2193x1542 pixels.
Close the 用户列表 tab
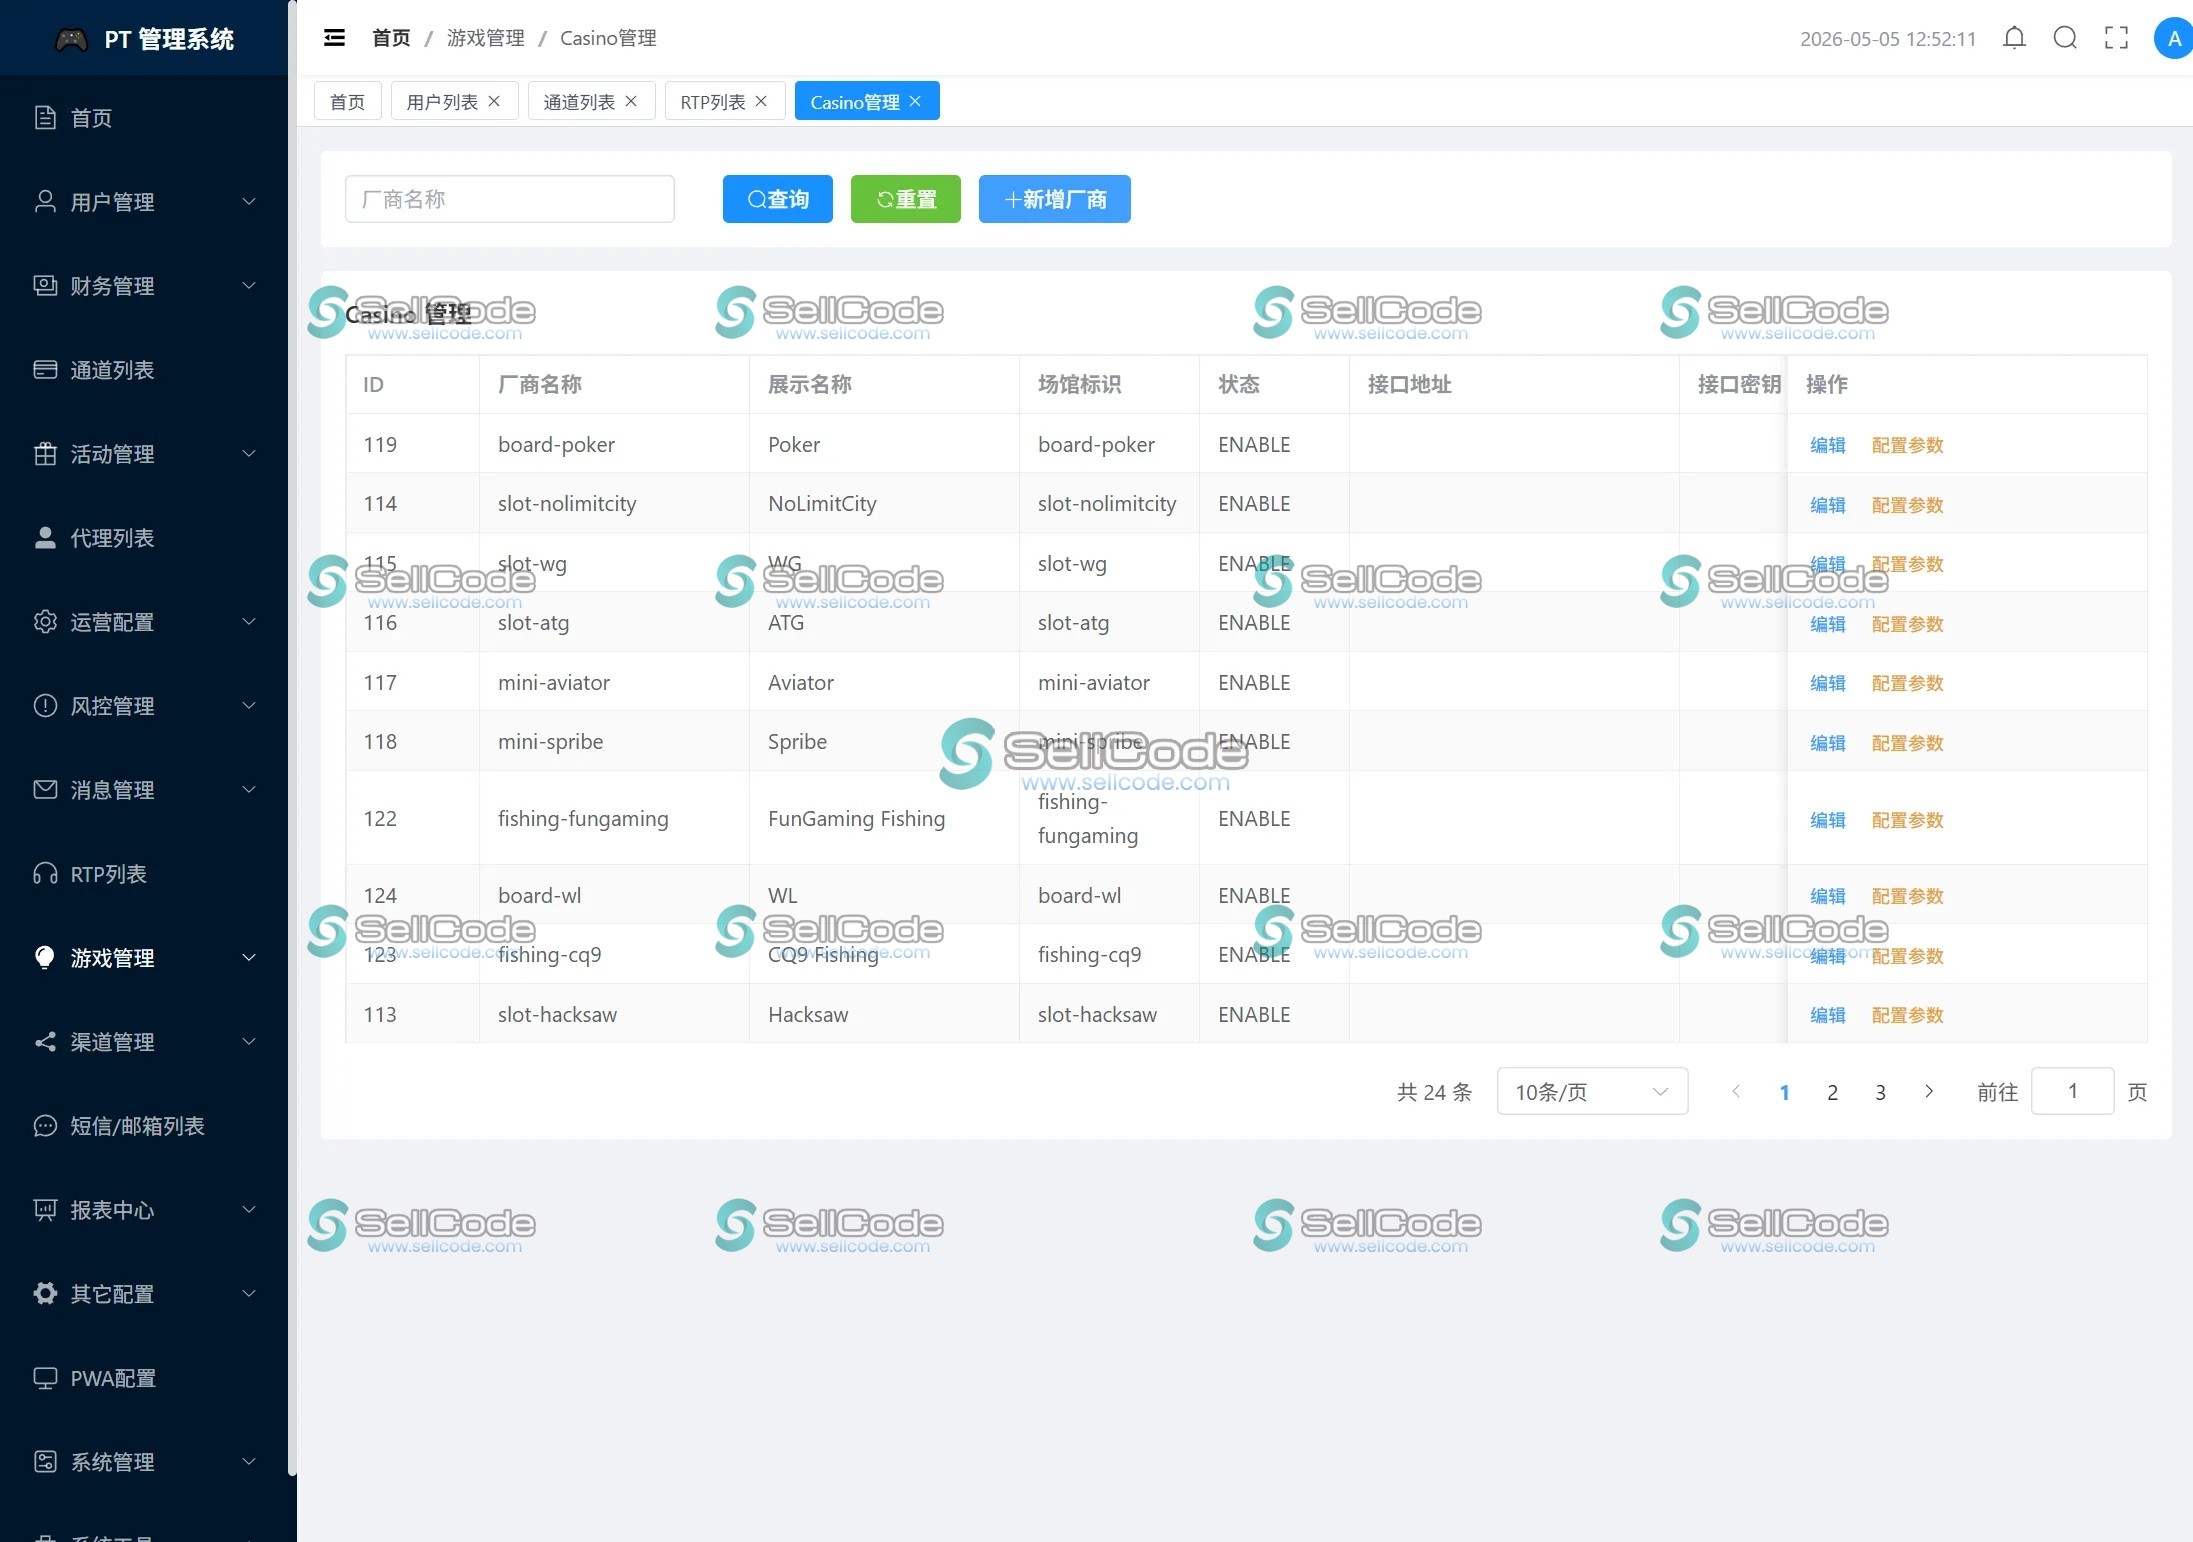(x=494, y=101)
